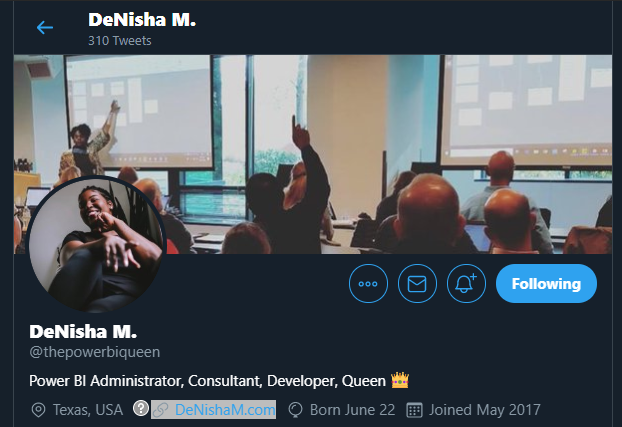Viewport: 622px width, 427px height.
Task: Unfollow by clicking the Following button
Action: (x=546, y=283)
